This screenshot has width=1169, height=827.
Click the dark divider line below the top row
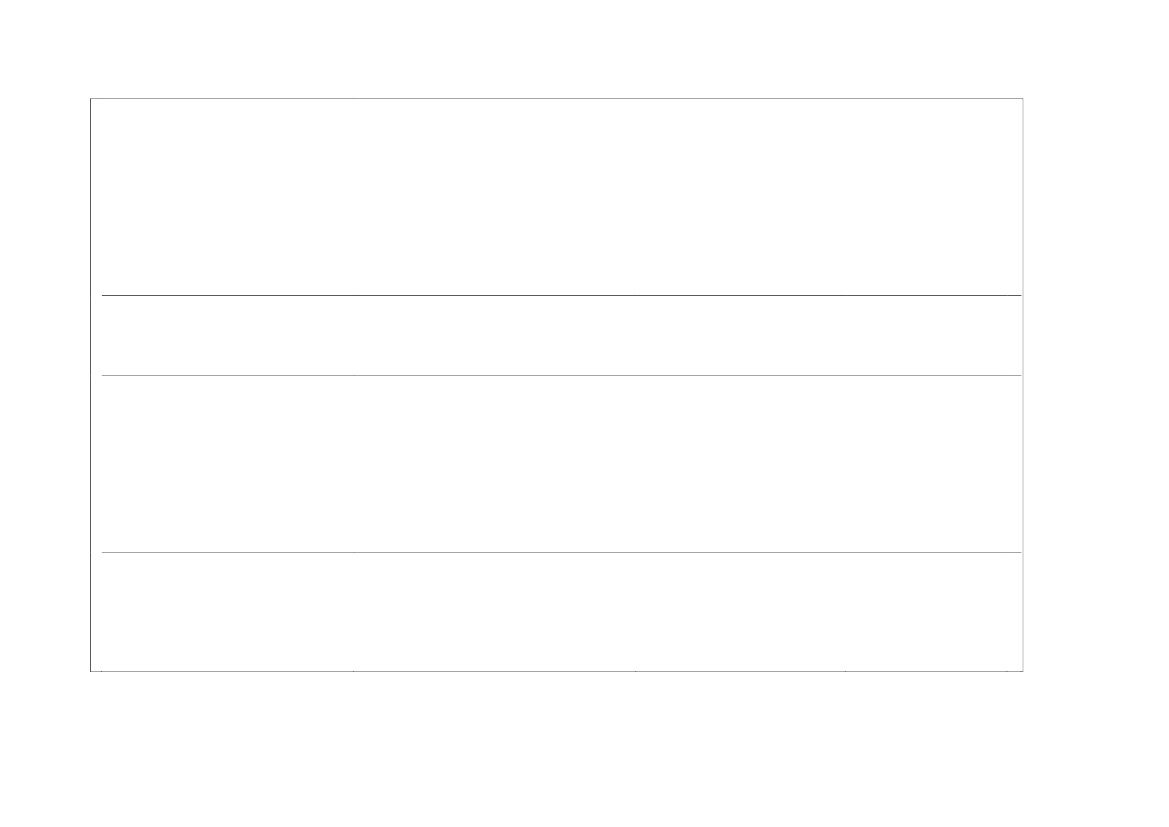point(561,295)
